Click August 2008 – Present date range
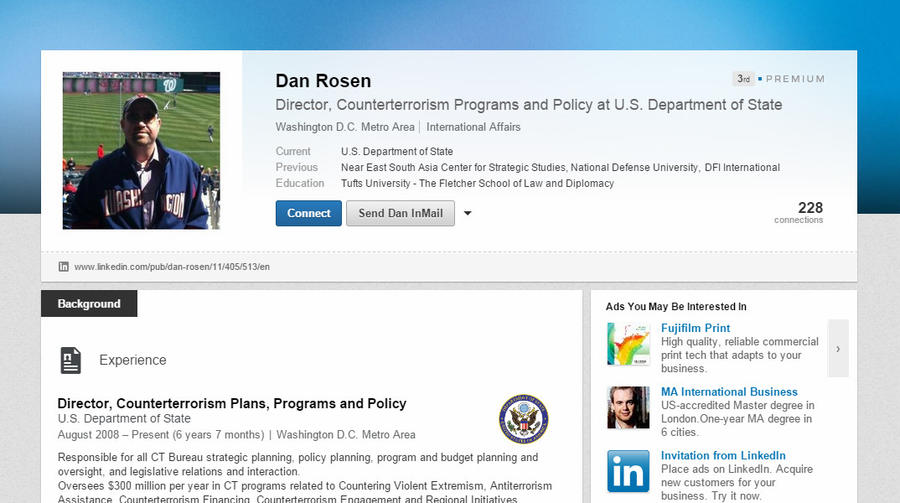Screen dimensions: 900x503 (161, 435)
